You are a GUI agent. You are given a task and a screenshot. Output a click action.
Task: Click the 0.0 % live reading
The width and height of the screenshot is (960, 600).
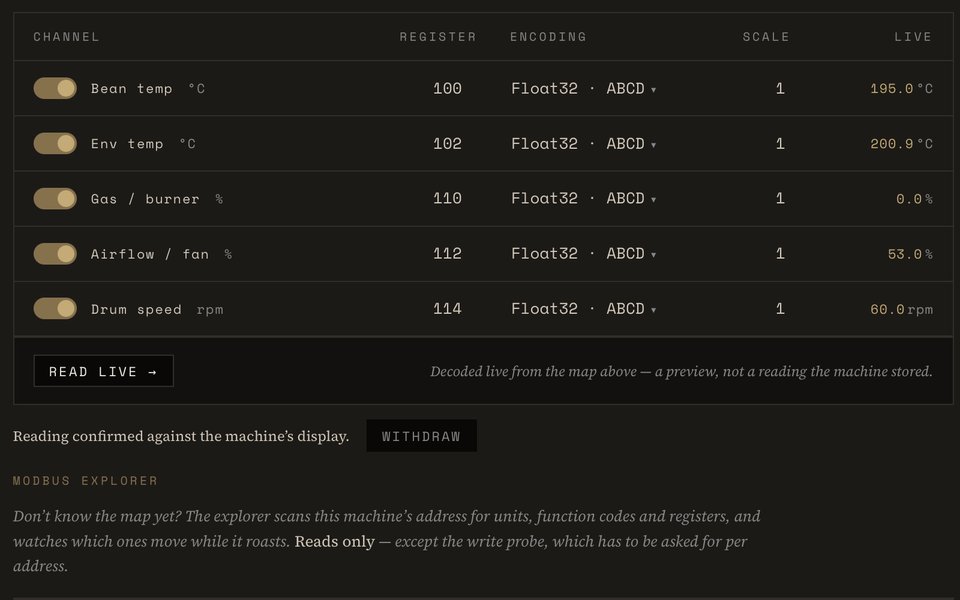coord(914,199)
